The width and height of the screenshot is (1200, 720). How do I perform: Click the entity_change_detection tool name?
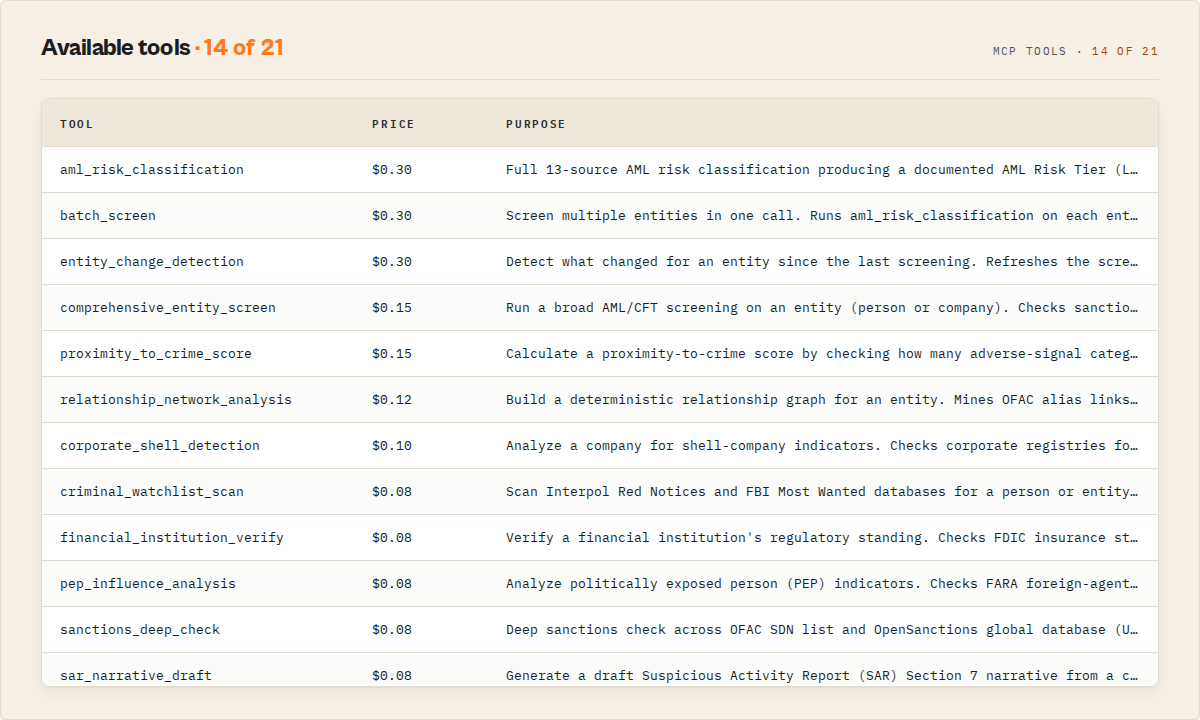[x=152, y=261]
